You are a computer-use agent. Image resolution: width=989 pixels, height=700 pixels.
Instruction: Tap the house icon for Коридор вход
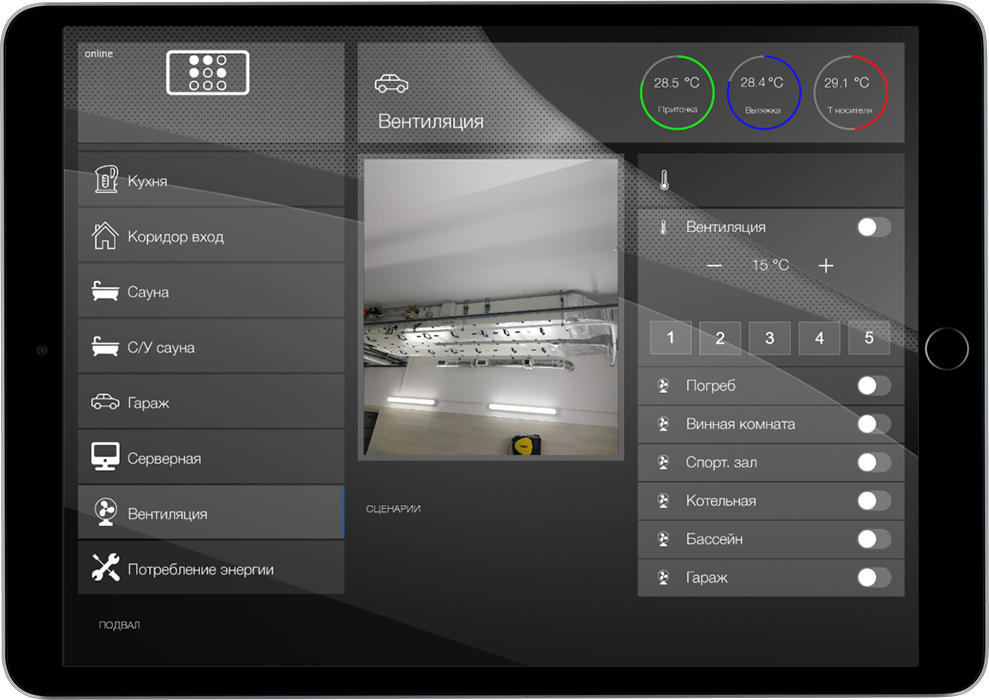(x=104, y=237)
